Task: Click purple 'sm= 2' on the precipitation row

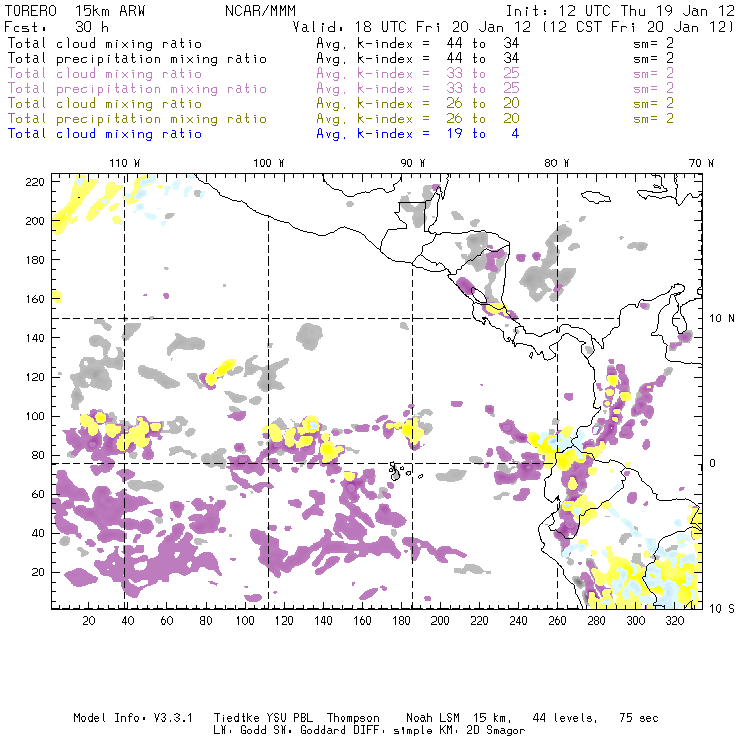Action: click(654, 89)
